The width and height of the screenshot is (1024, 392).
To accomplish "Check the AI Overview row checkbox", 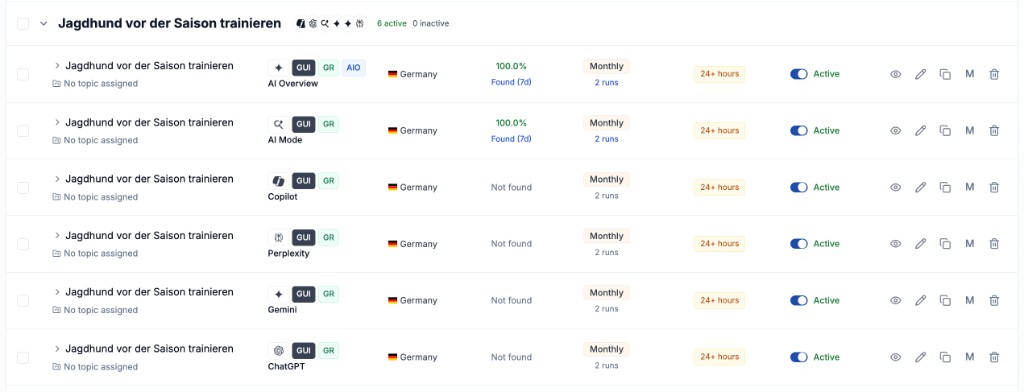I will point(23,74).
